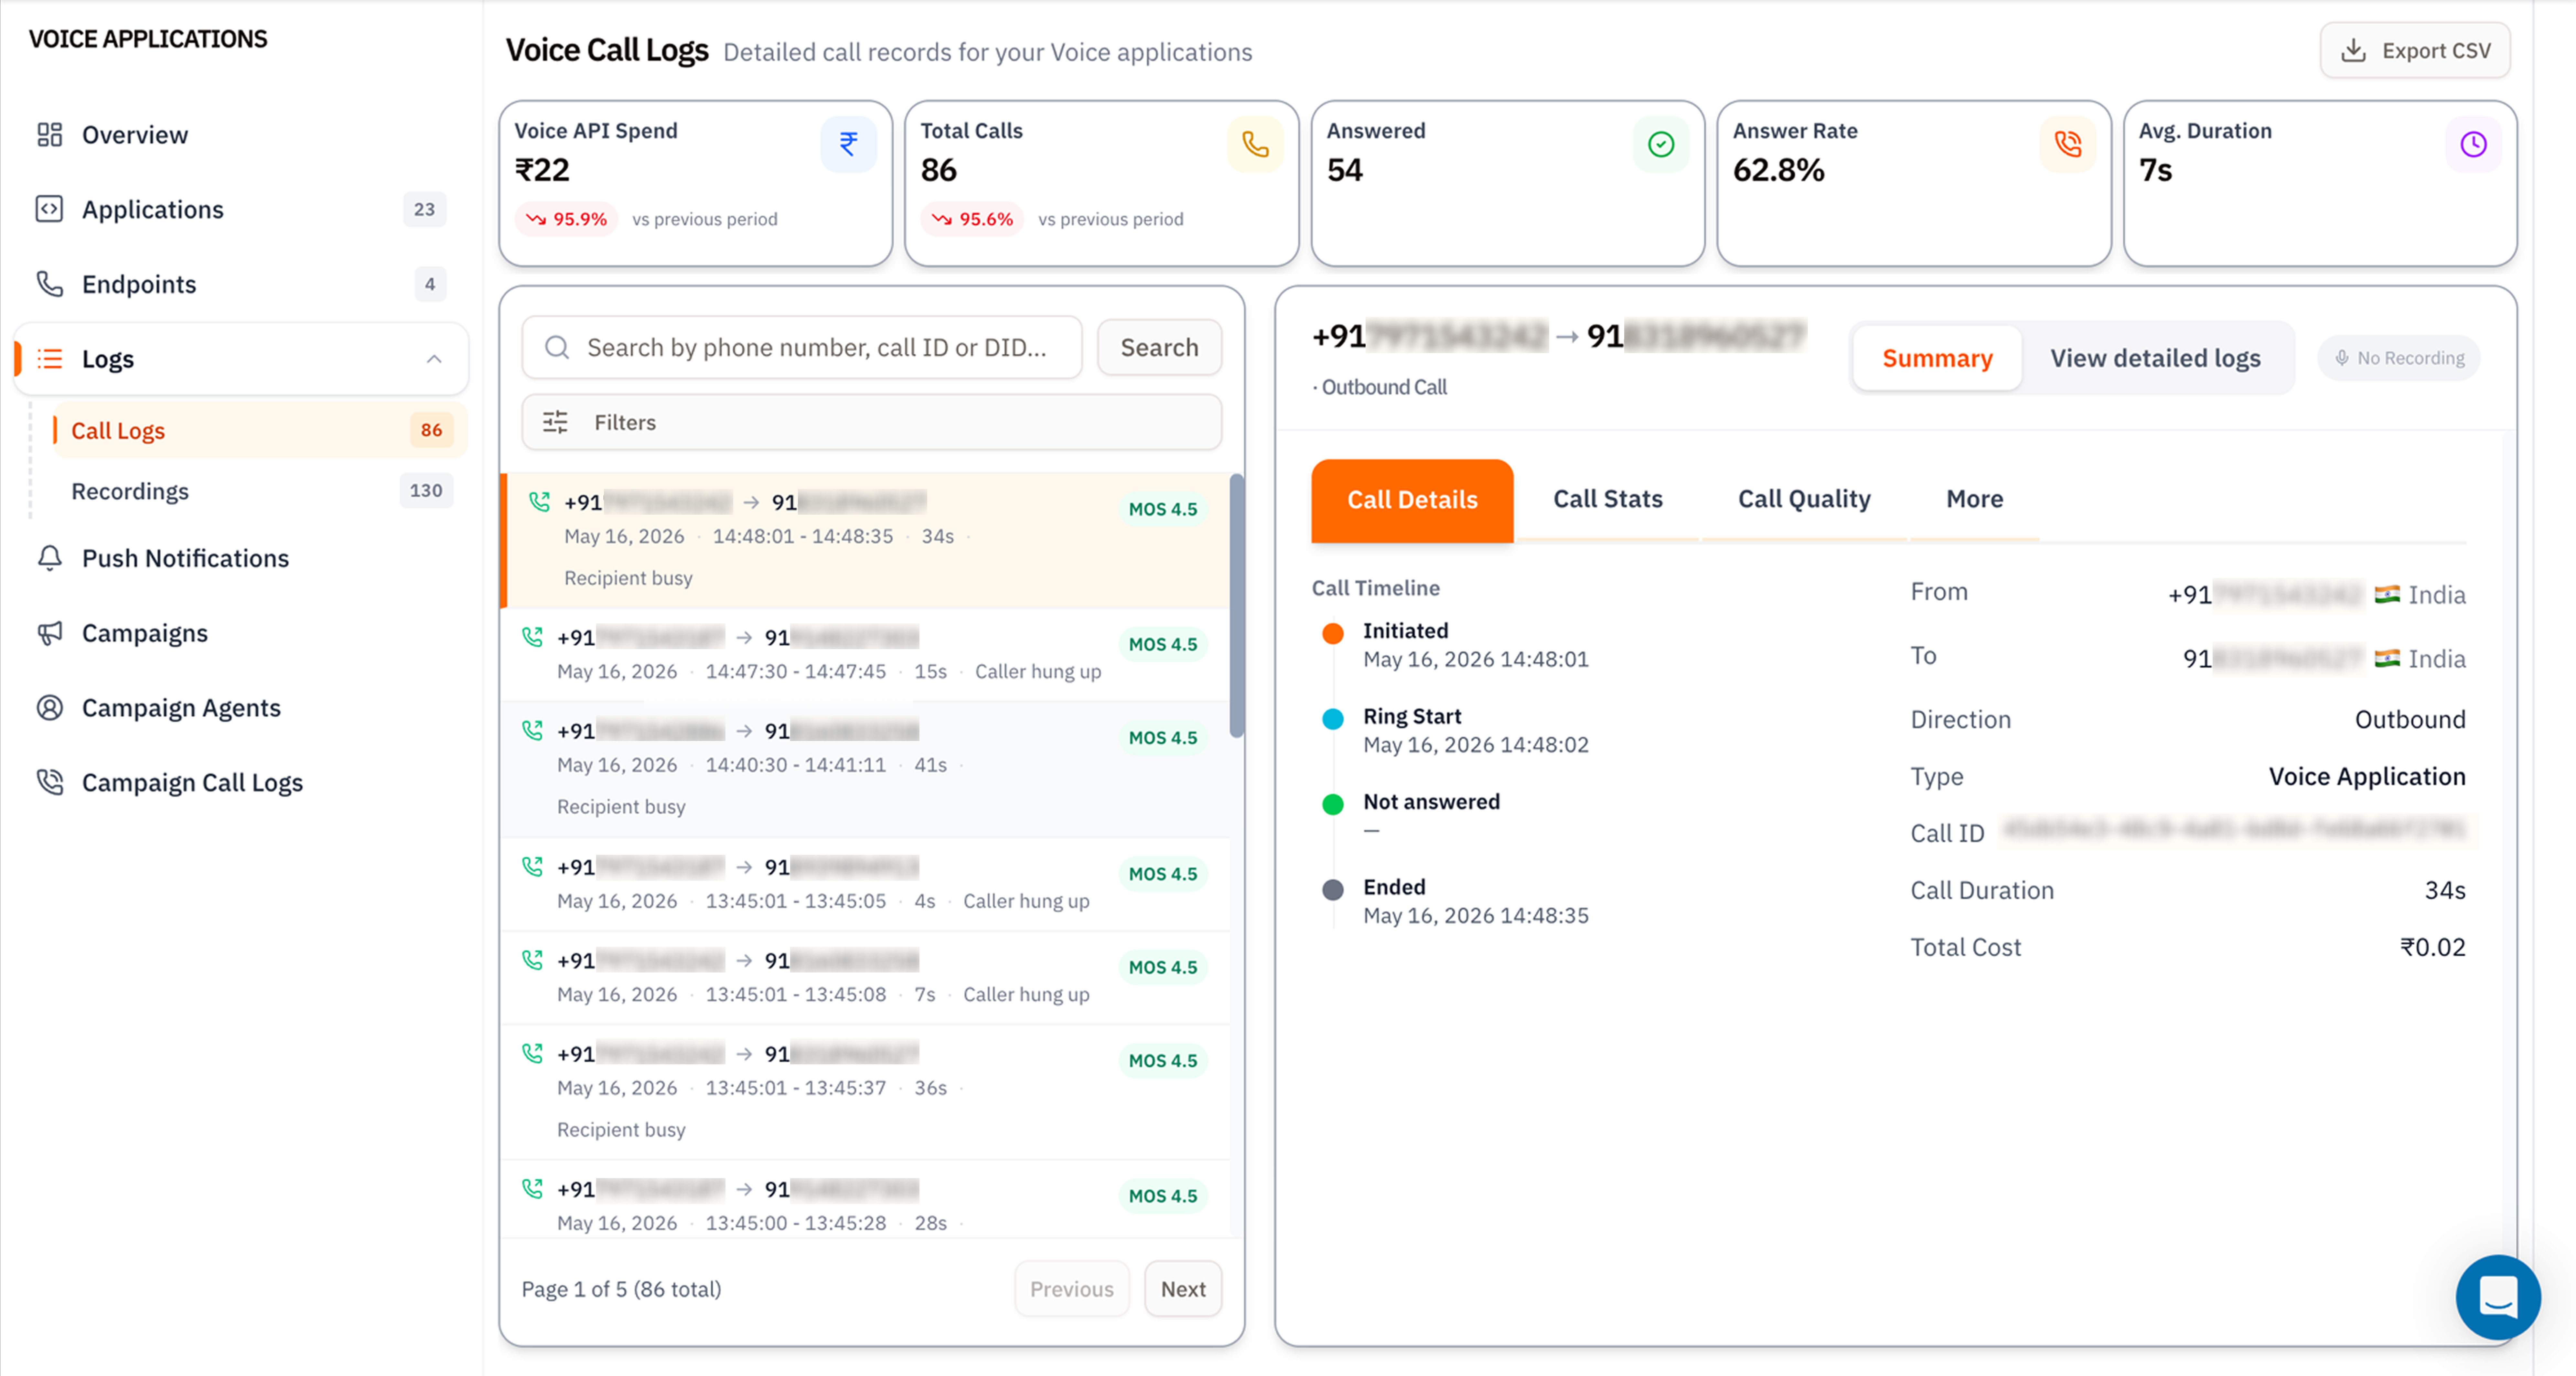The width and height of the screenshot is (2576, 1376).
Task: Click the phone icon in Total Calls card
Action: pyautogui.click(x=1255, y=144)
